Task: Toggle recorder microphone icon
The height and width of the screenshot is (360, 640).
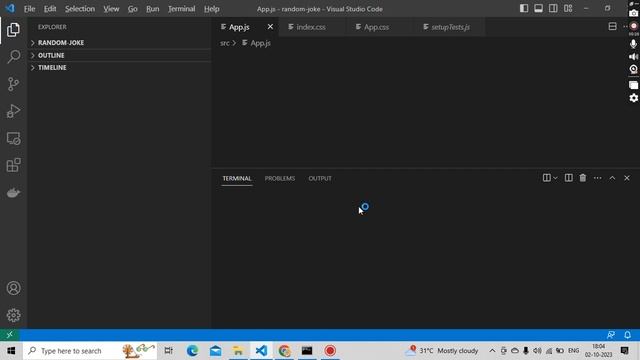Action: click(x=633, y=44)
